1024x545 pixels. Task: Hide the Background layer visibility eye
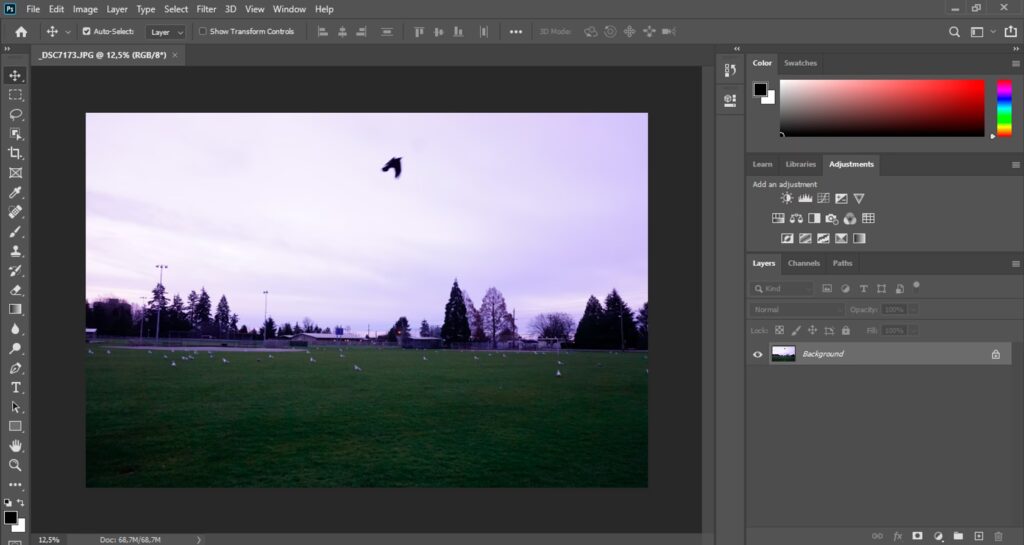pyautogui.click(x=758, y=354)
